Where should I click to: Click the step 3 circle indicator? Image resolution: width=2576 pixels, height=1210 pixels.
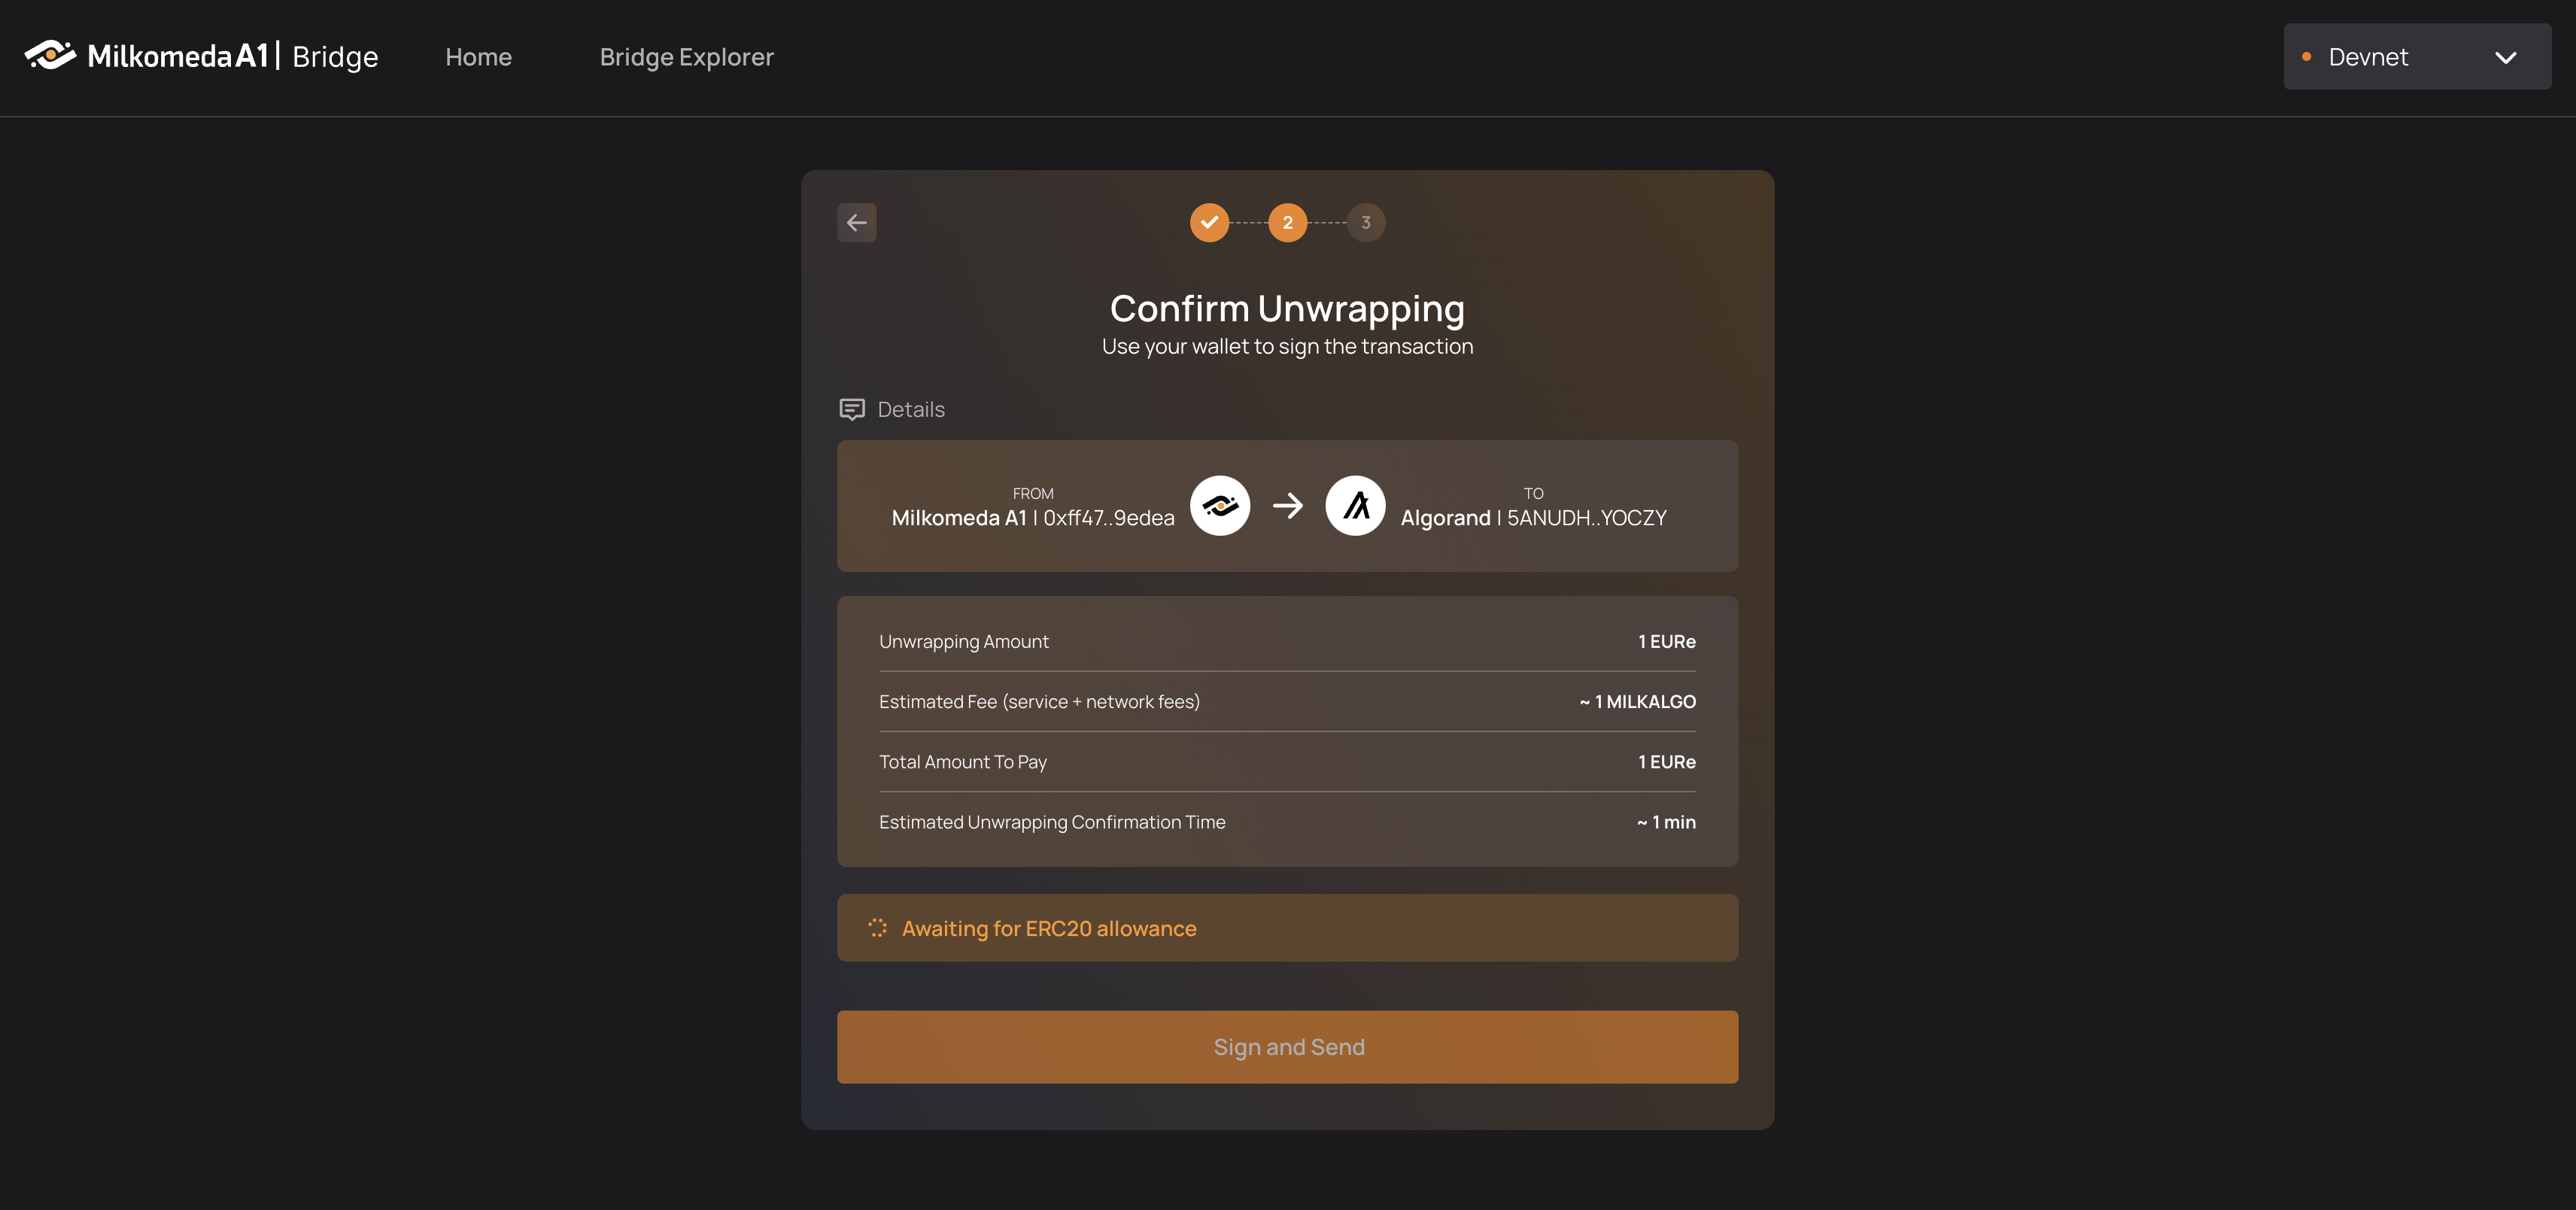pos(1365,222)
